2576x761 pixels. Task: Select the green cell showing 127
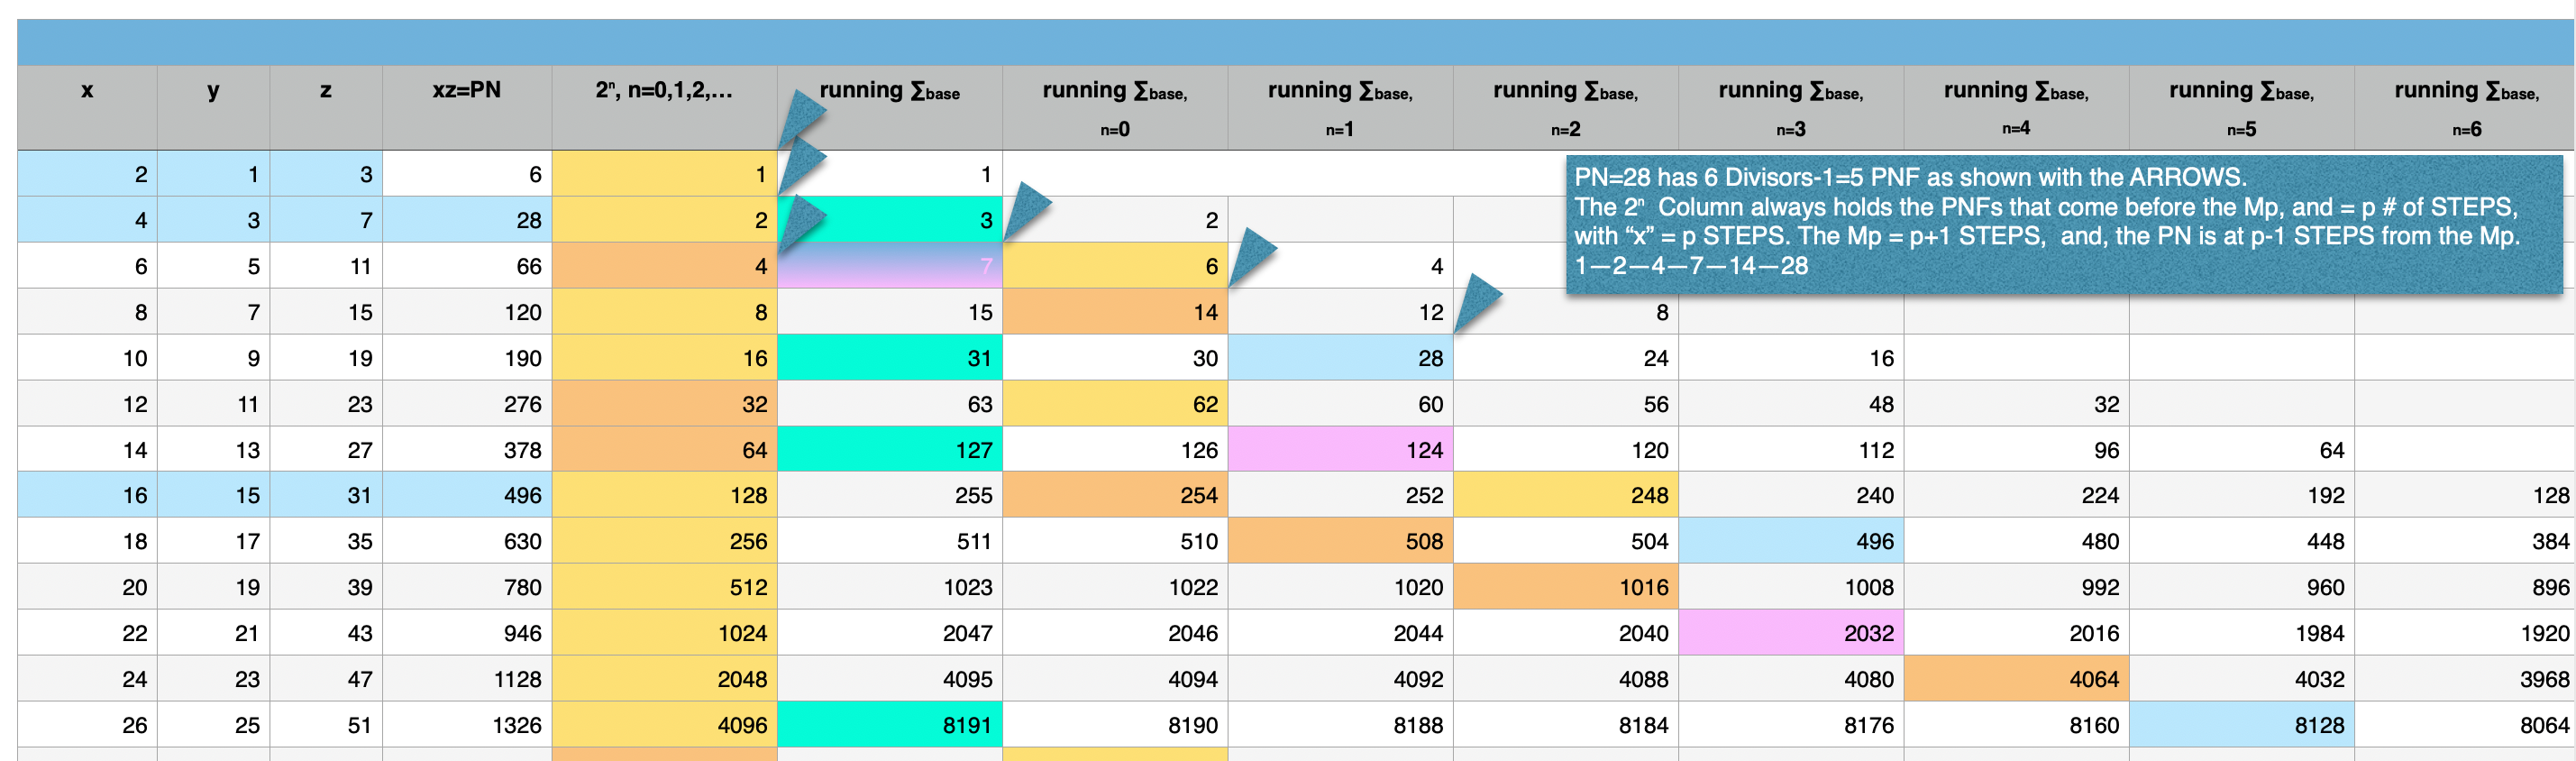(889, 450)
